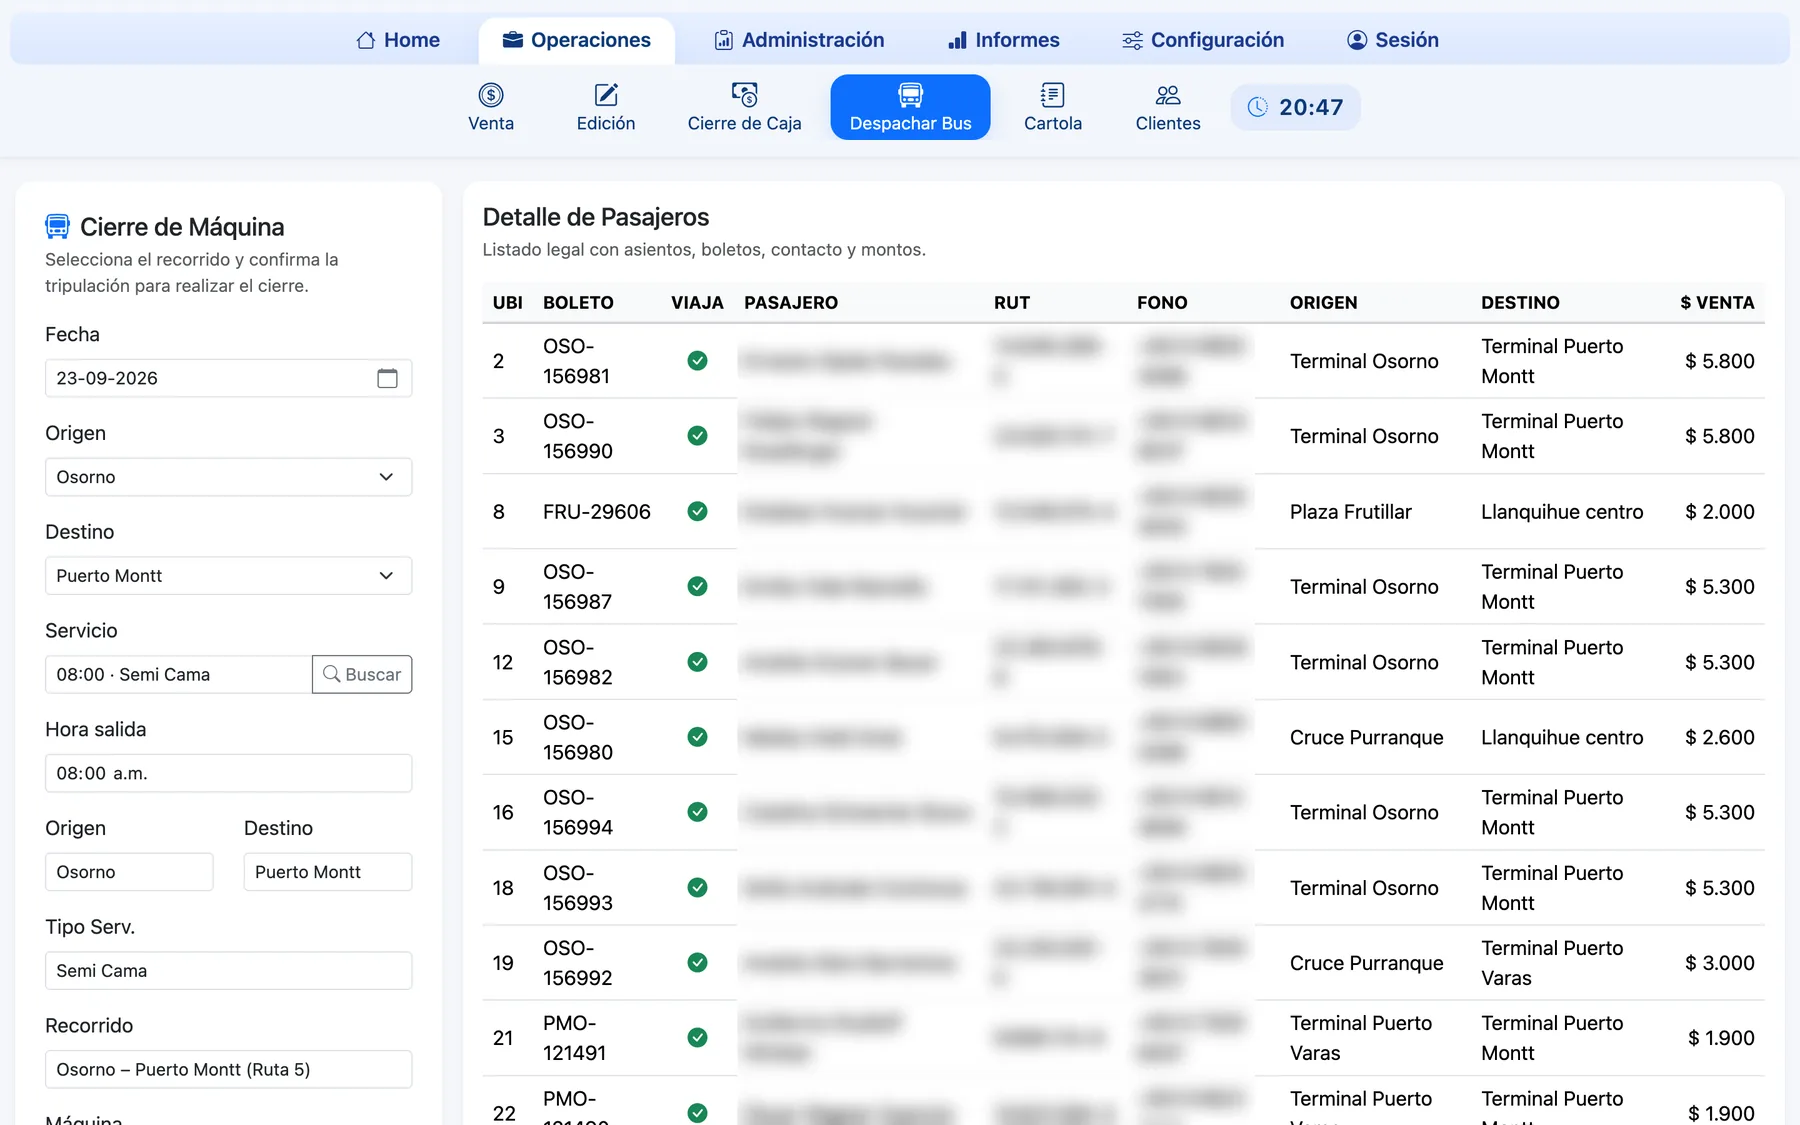Open the Administración tab
The width and height of the screenshot is (1800, 1125).
tap(799, 40)
